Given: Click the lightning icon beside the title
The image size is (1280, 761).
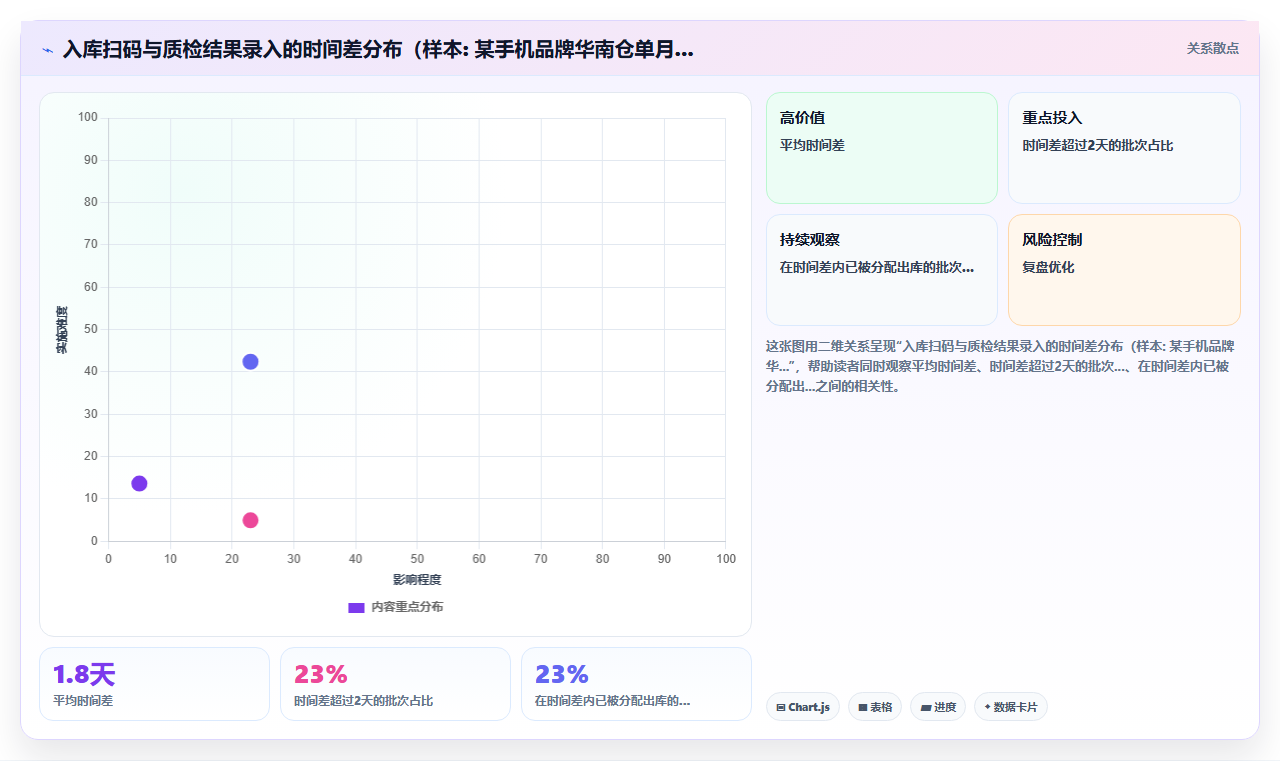Looking at the screenshot, I should 47,50.
